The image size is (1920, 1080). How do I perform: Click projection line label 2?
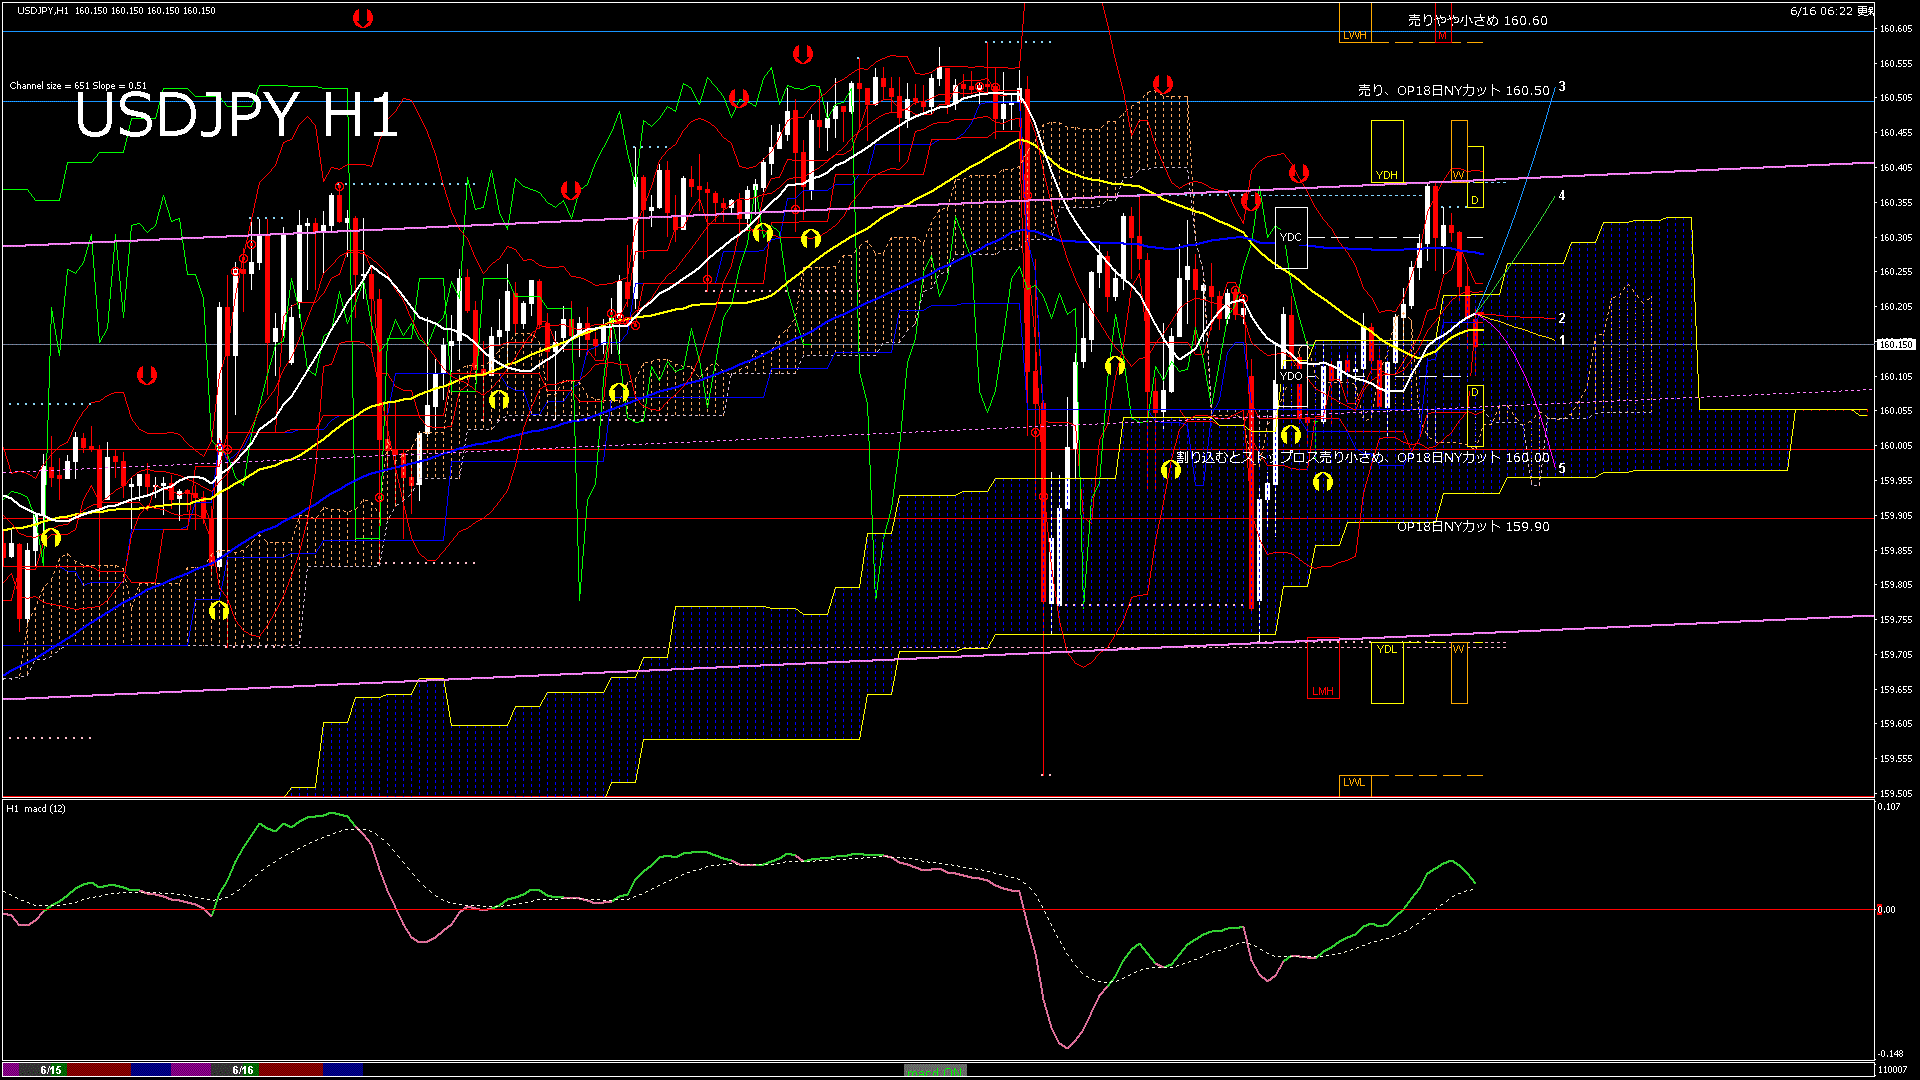[1562, 319]
